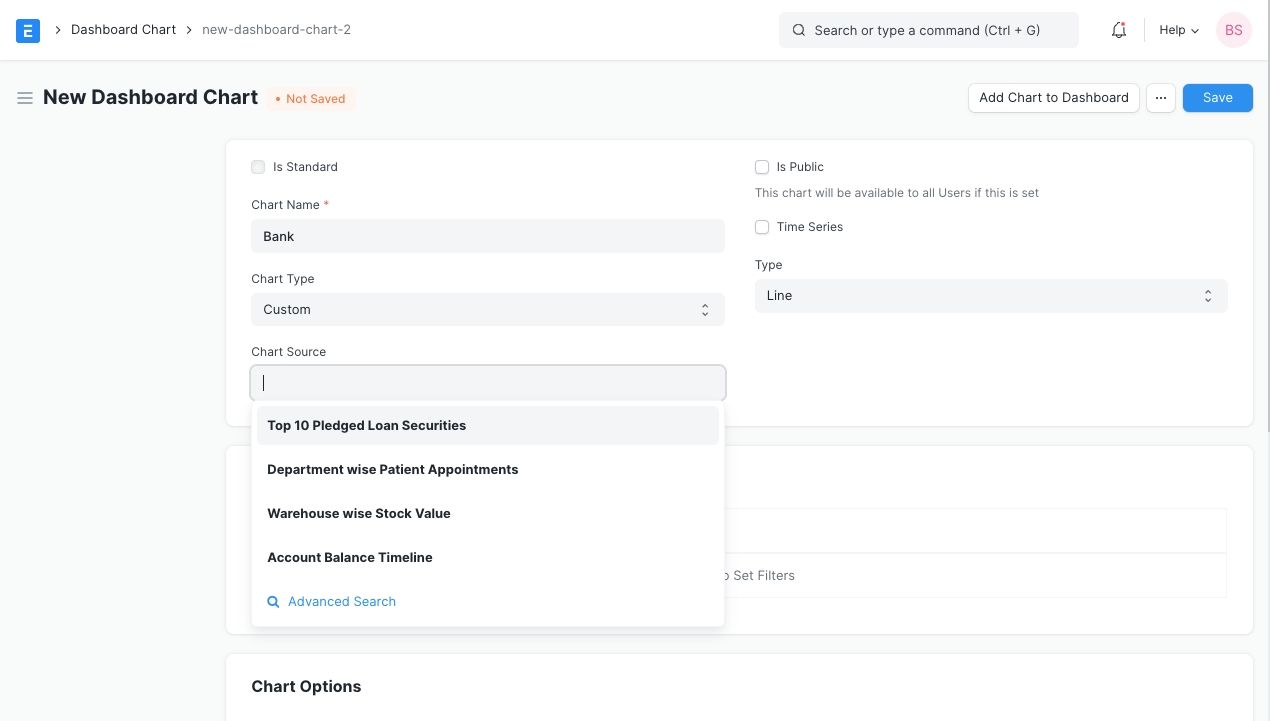The width and height of the screenshot is (1270, 721).
Task: Click the ERPNext home logo icon
Action: pyautogui.click(x=28, y=30)
